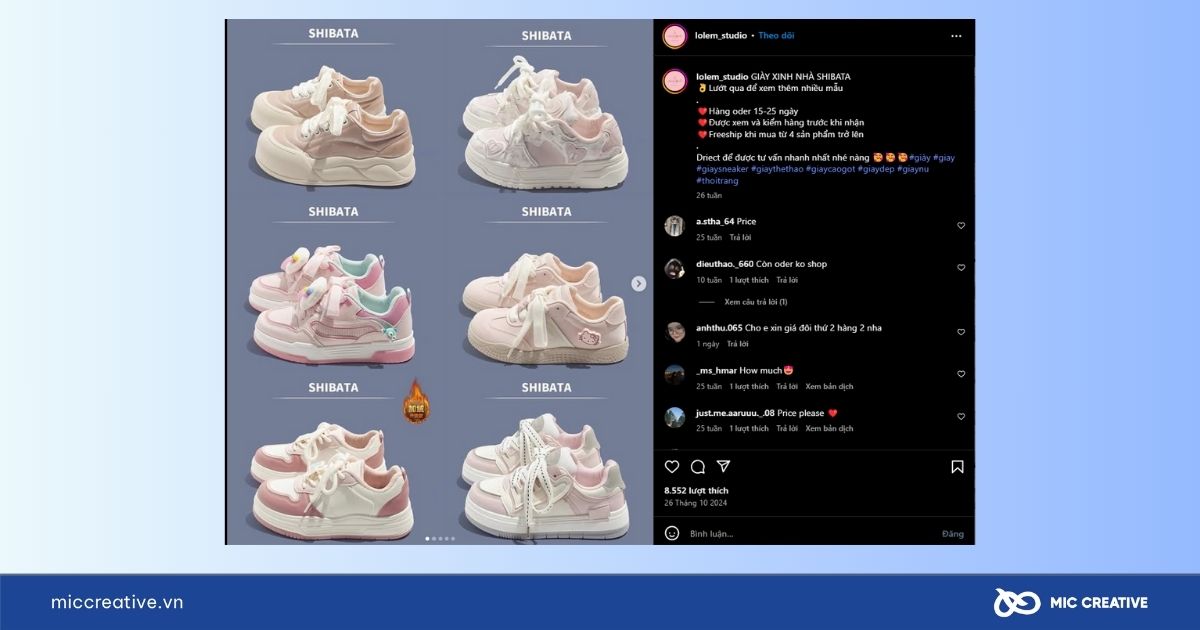The width and height of the screenshot is (1200, 630).
Task: Save post with bookmark icon
Action: 957,467
